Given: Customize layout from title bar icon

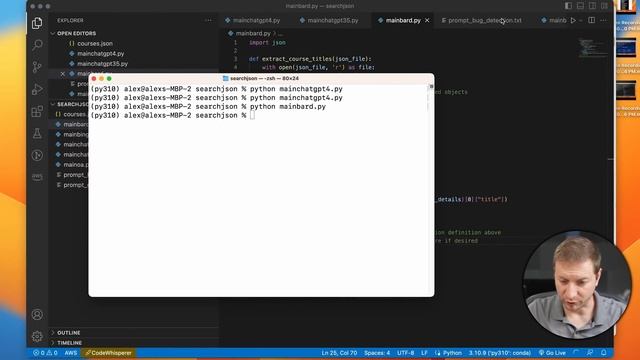Looking at the screenshot, I should (604, 6).
